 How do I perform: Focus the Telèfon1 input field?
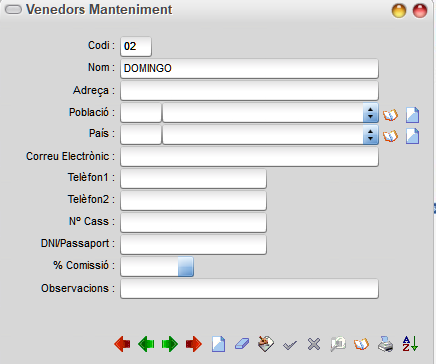pos(193,179)
